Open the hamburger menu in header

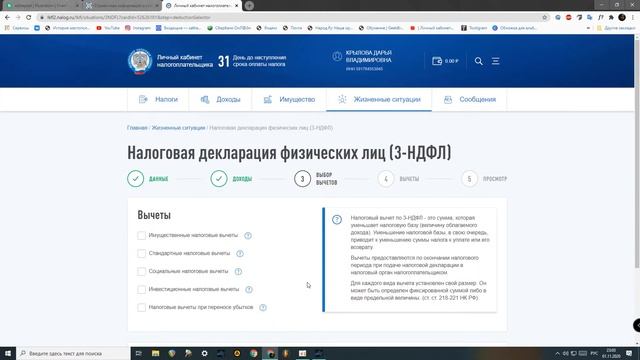[496, 61]
